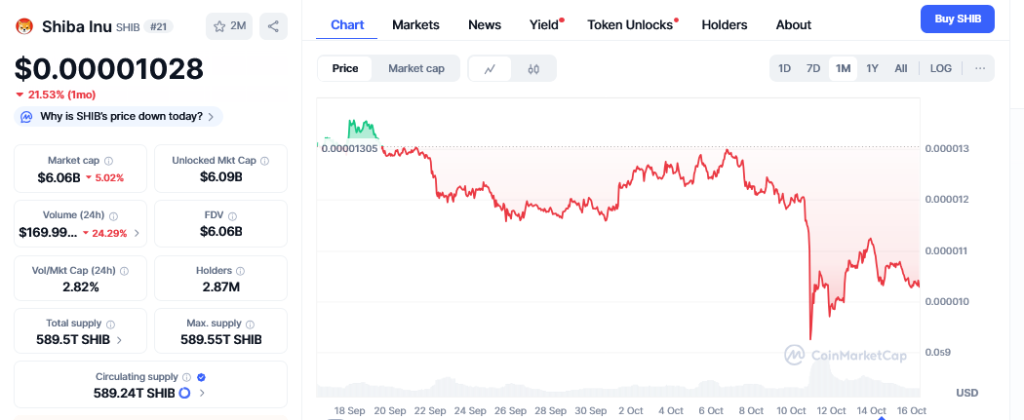Switch to candlestick chart icon

[533, 69]
